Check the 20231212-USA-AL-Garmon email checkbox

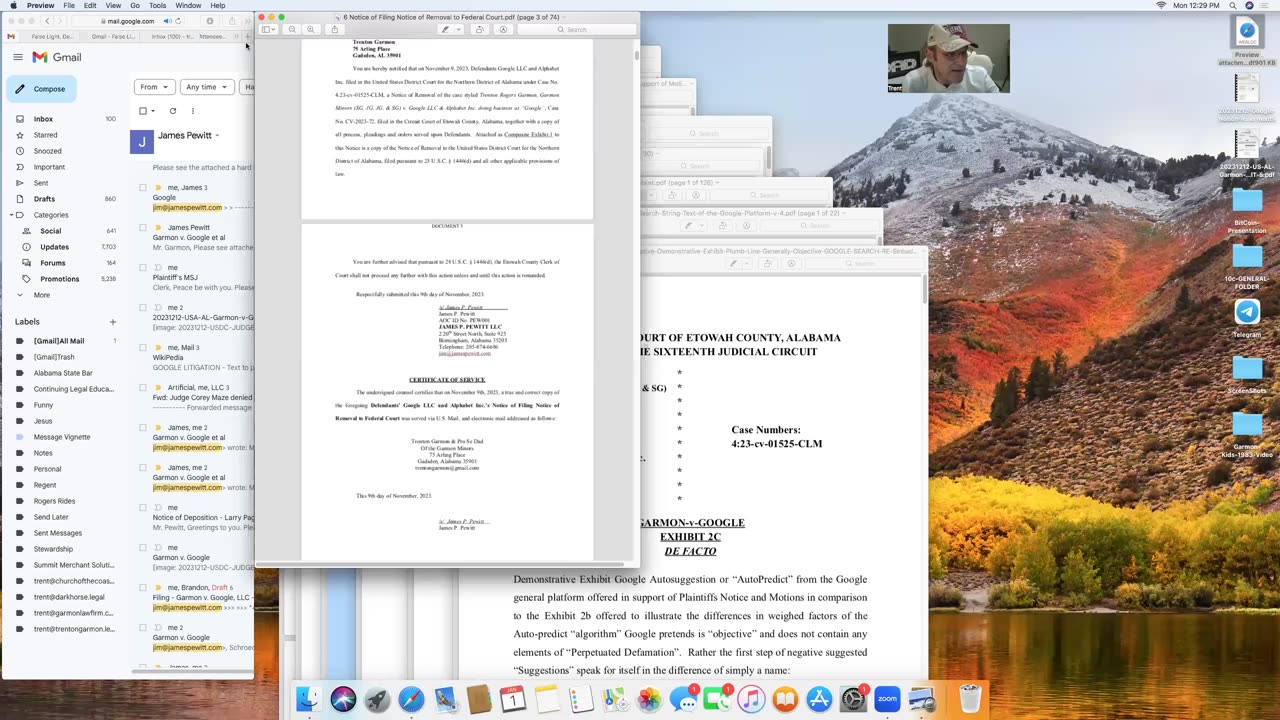click(143, 307)
